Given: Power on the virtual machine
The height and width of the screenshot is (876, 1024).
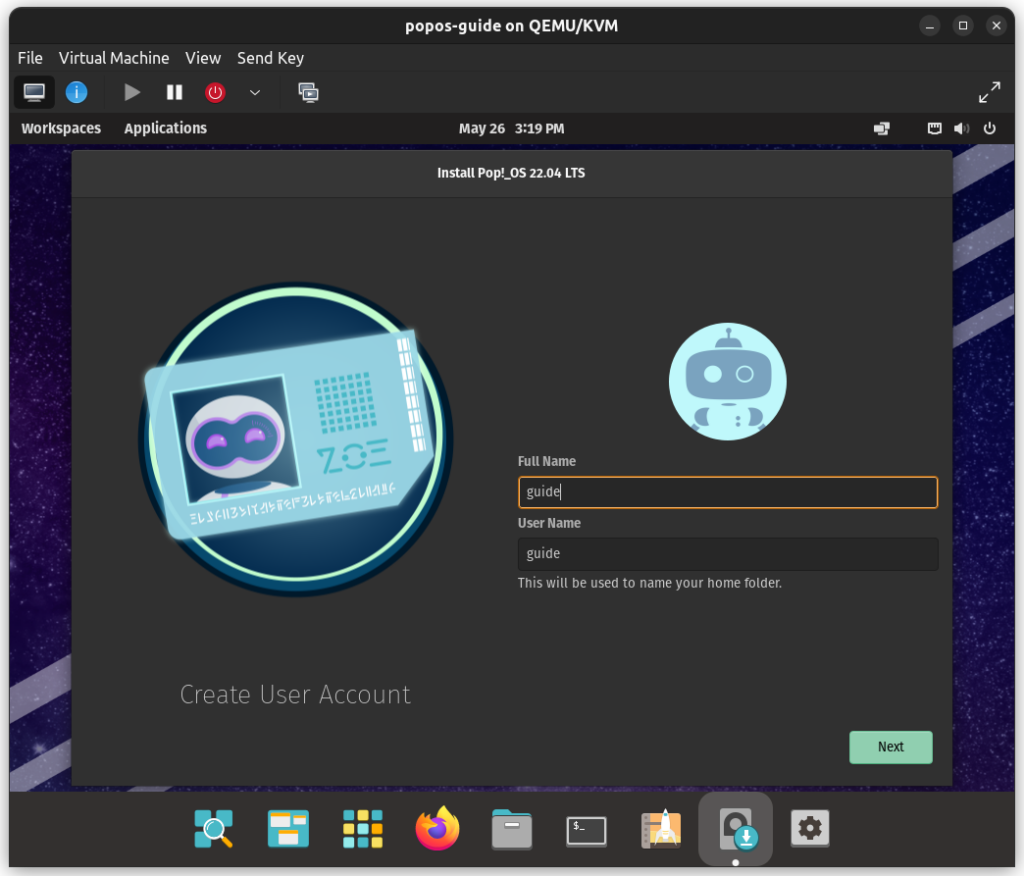Looking at the screenshot, I should pos(132,92).
